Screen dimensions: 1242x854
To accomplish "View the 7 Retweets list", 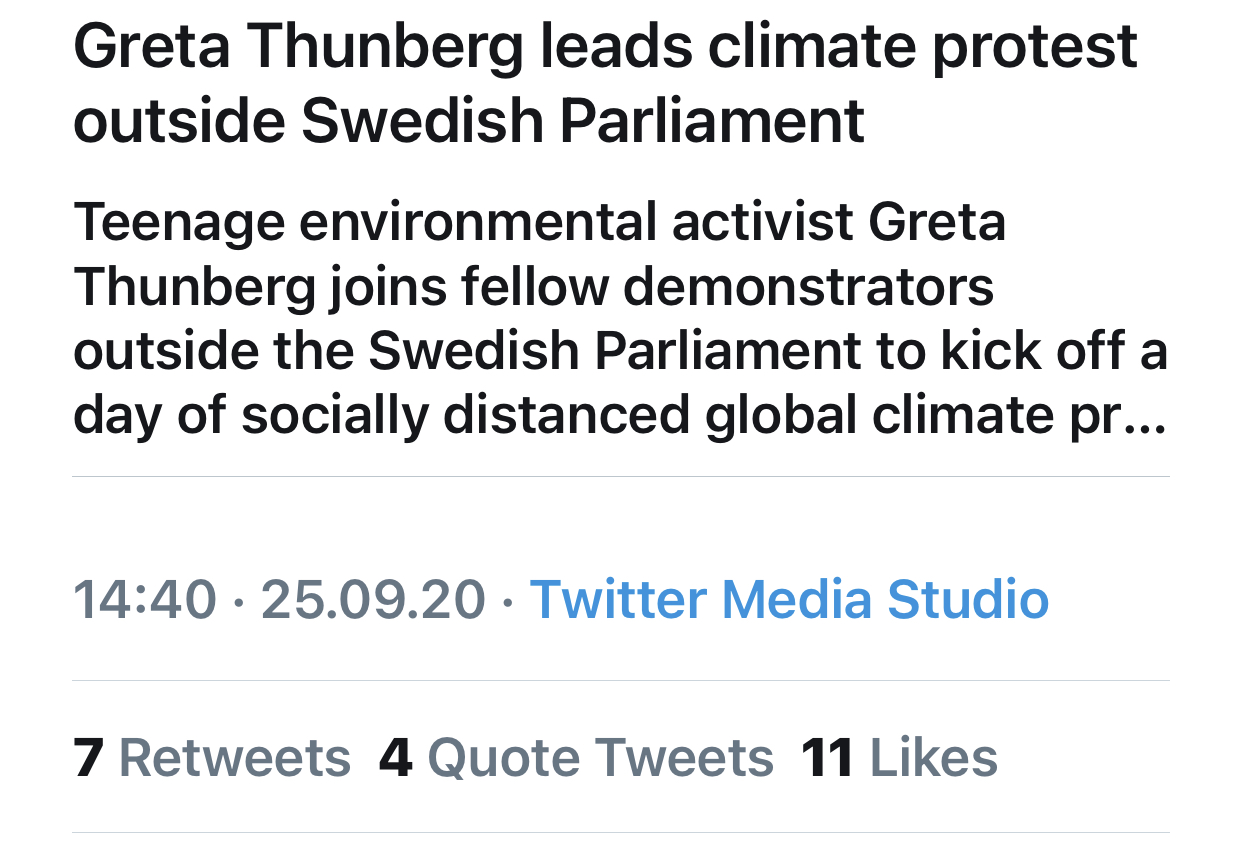I will (212, 757).
